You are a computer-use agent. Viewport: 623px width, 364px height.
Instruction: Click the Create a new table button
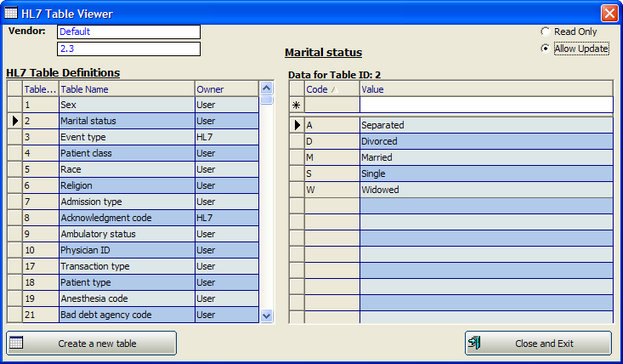click(91, 343)
